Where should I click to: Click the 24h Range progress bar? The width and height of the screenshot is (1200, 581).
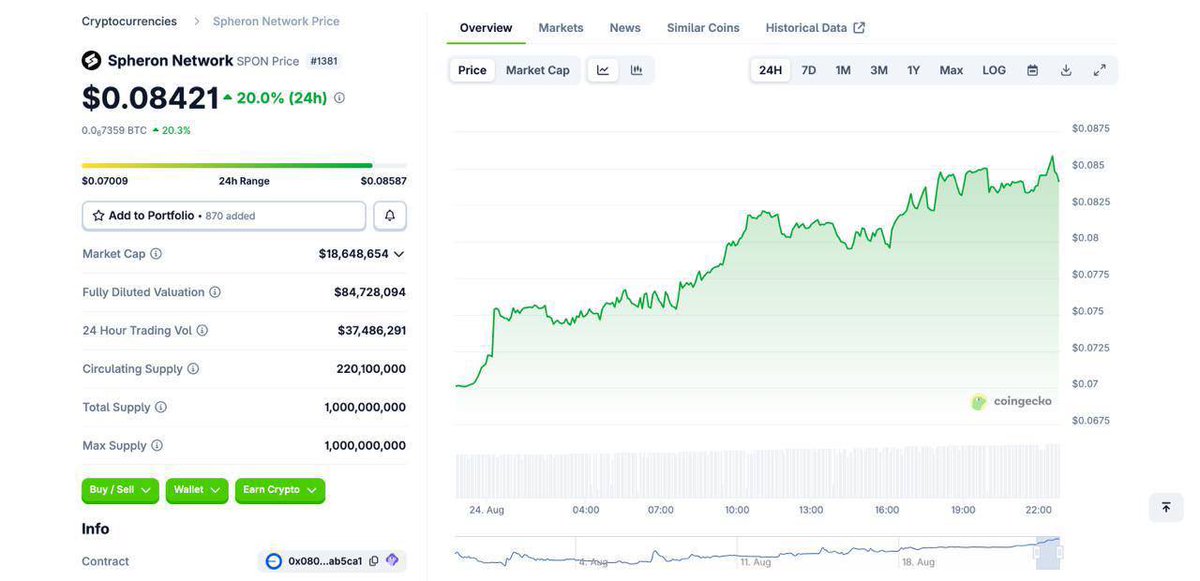(x=244, y=165)
